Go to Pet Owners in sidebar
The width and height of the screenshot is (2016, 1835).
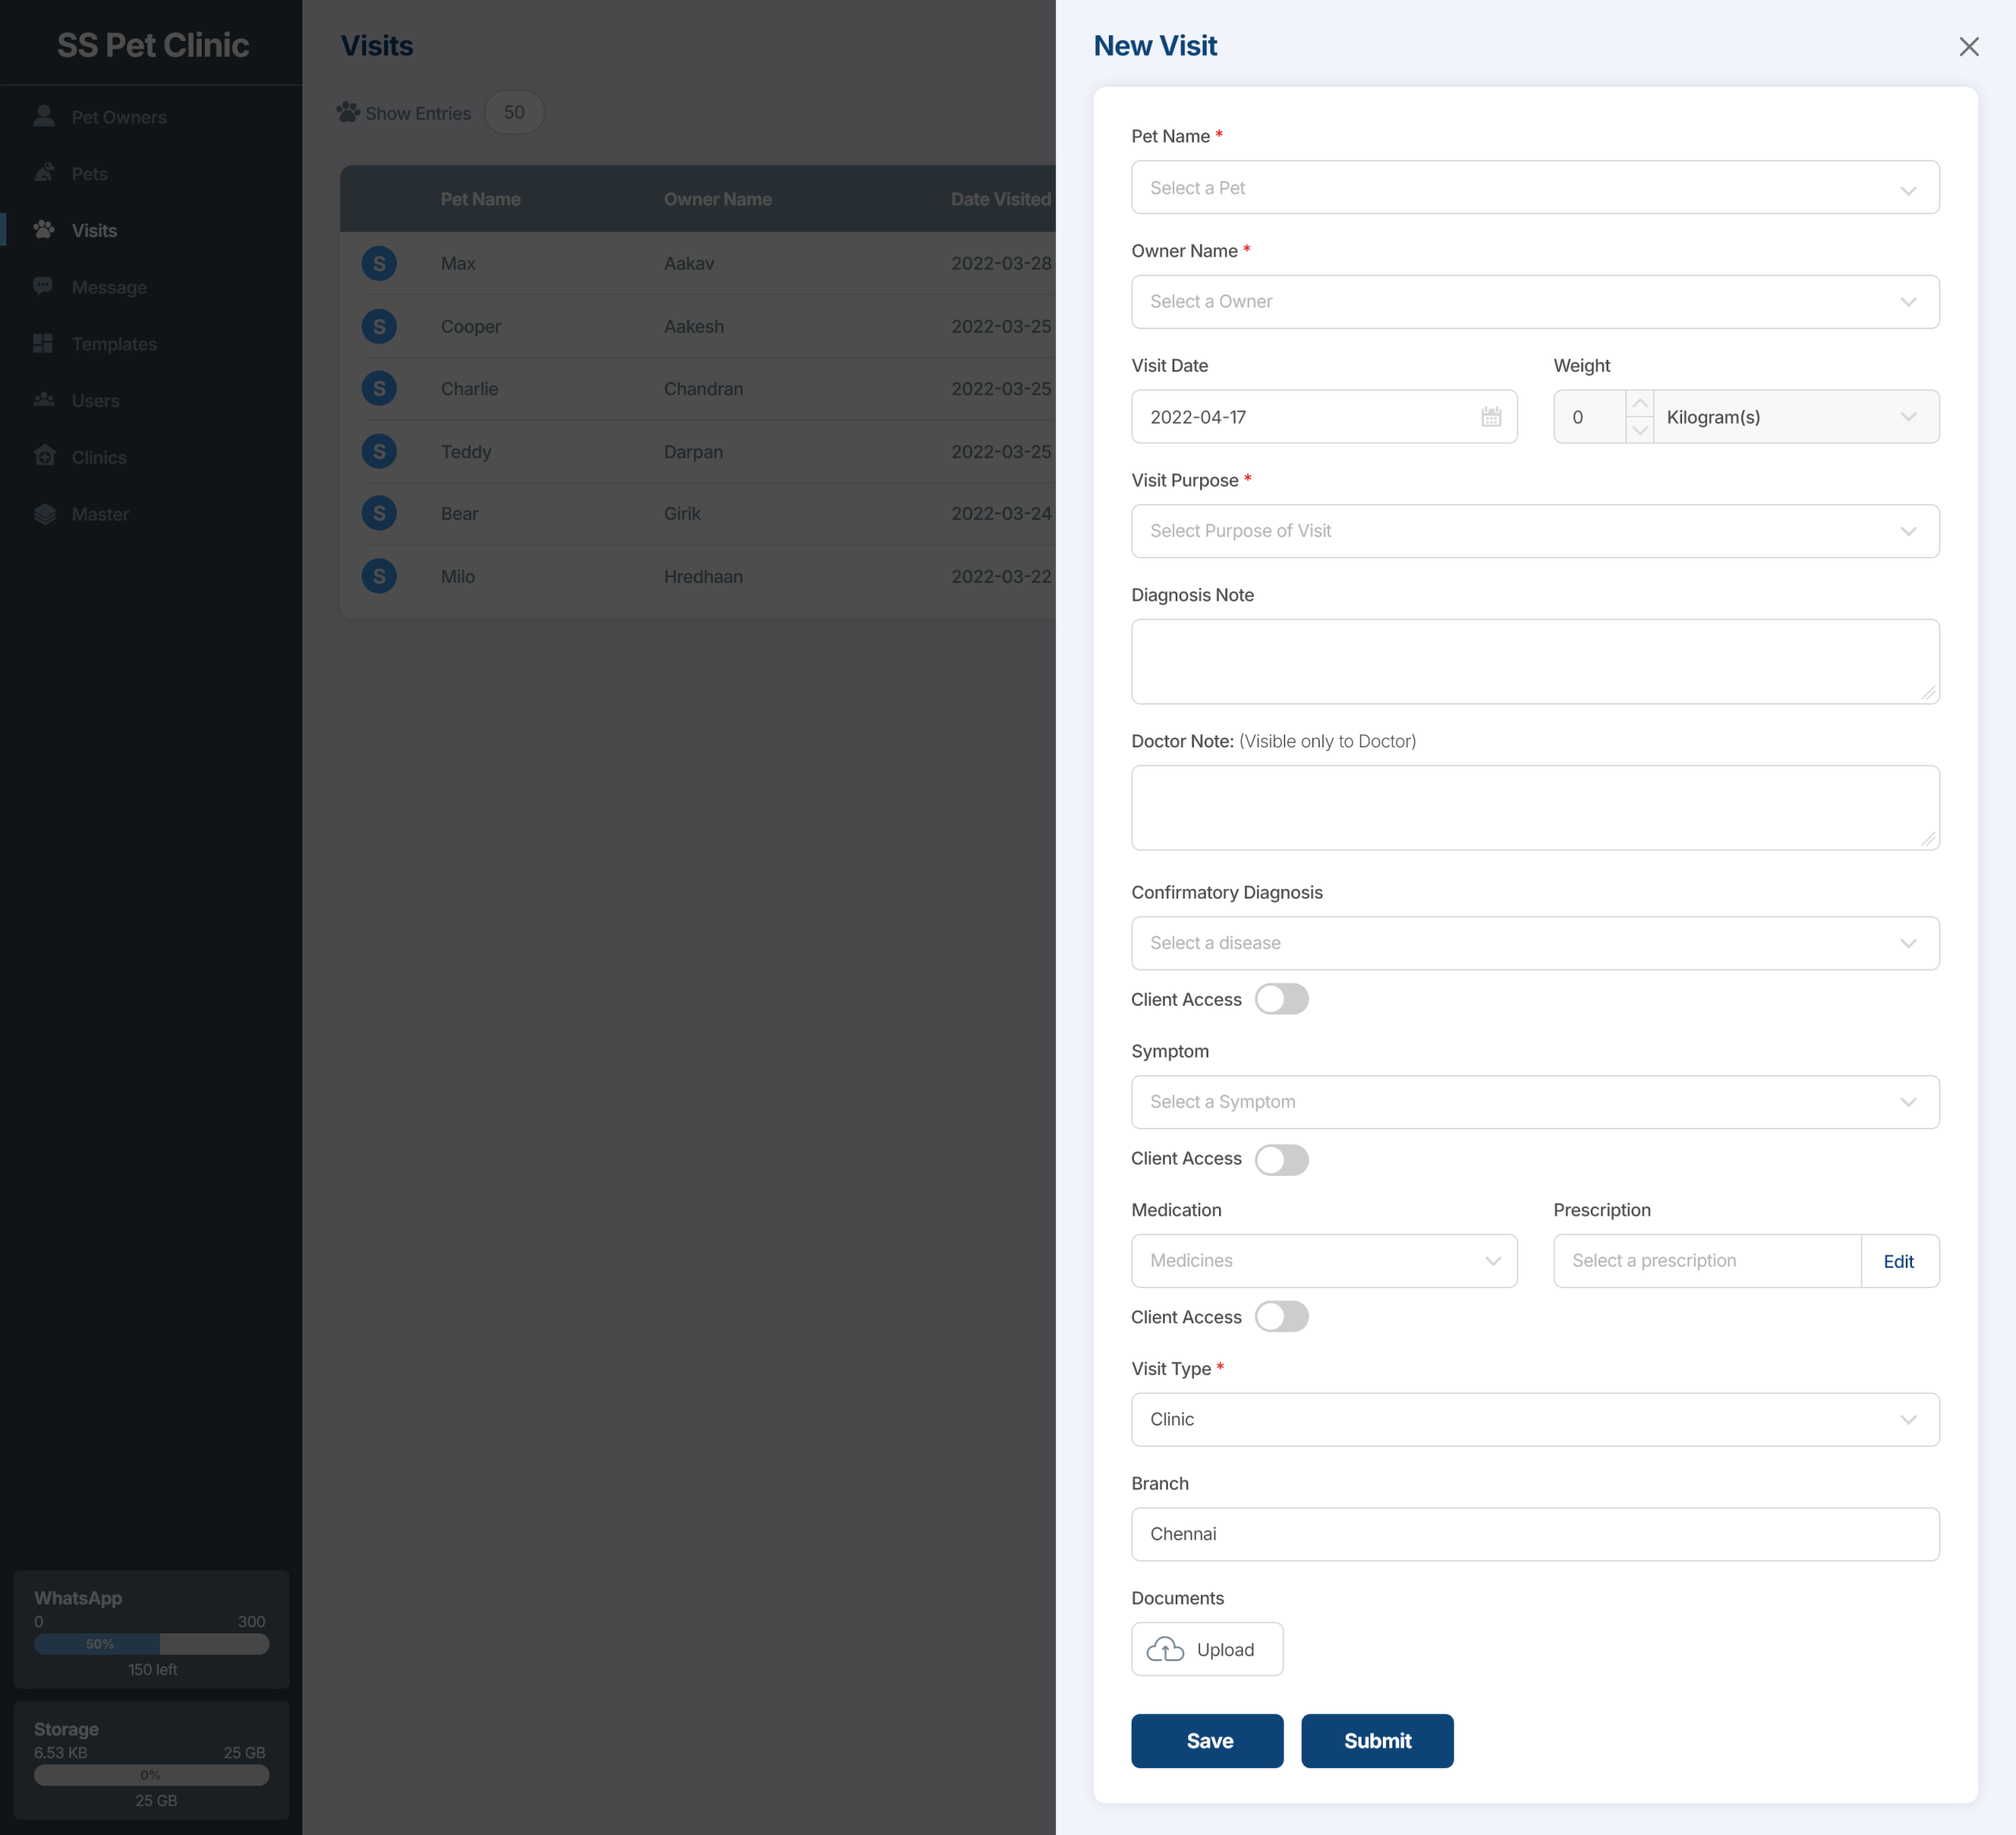pyautogui.click(x=119, y=117)
